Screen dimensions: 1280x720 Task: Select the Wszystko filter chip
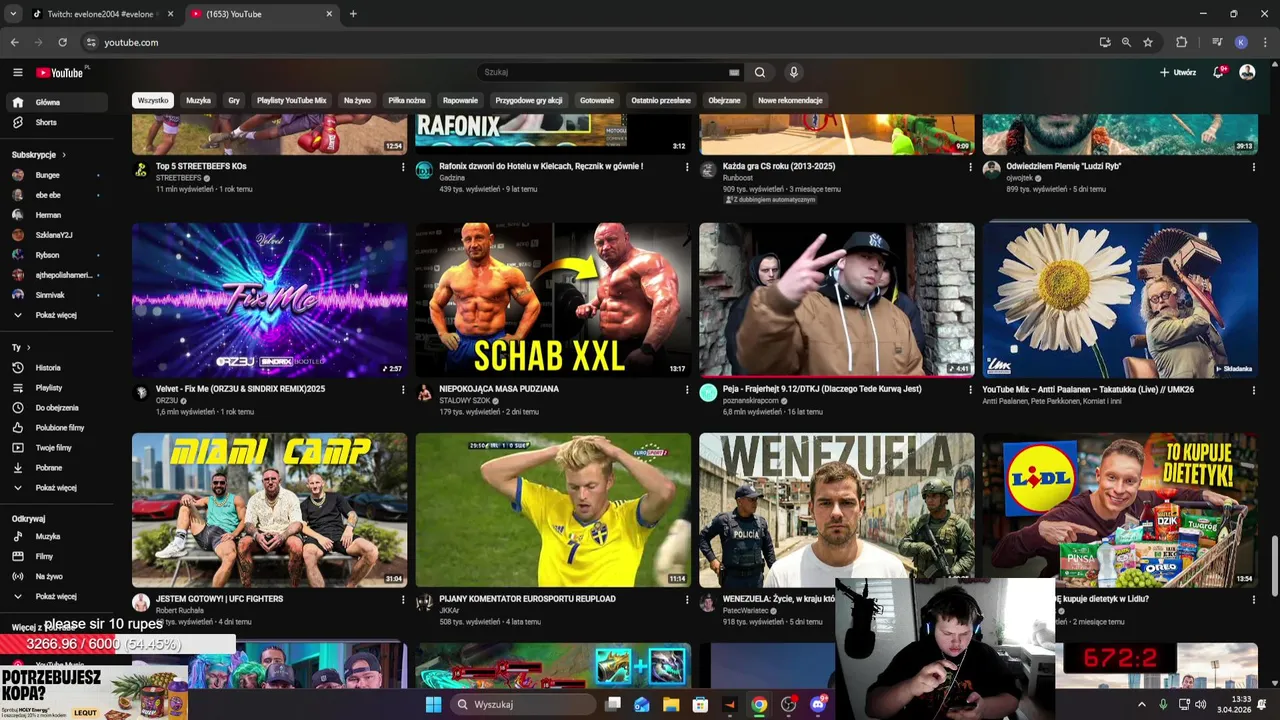(153, 100)
